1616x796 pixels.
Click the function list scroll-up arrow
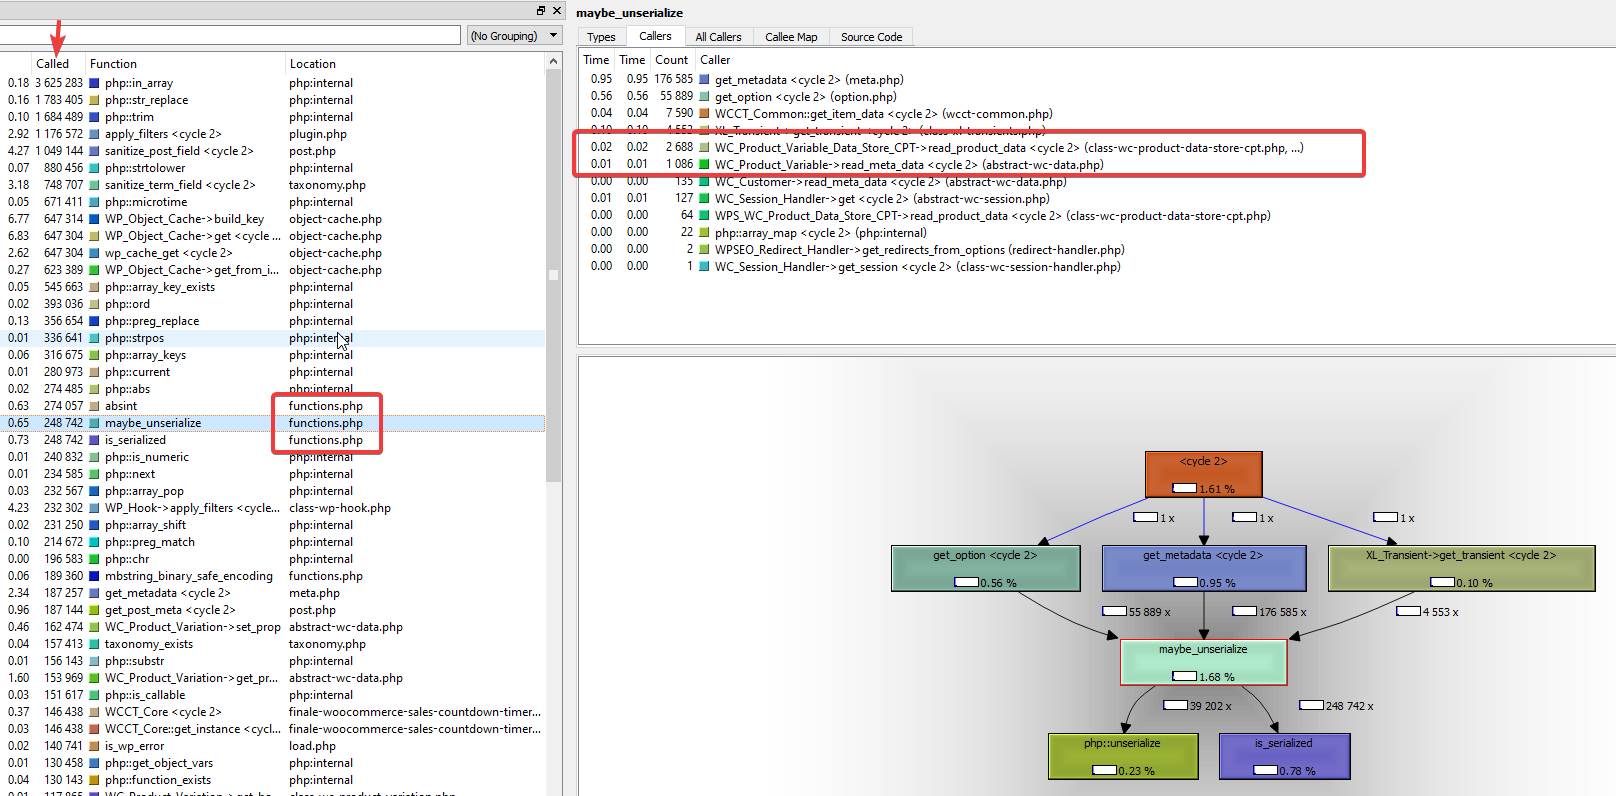(553, 62)
